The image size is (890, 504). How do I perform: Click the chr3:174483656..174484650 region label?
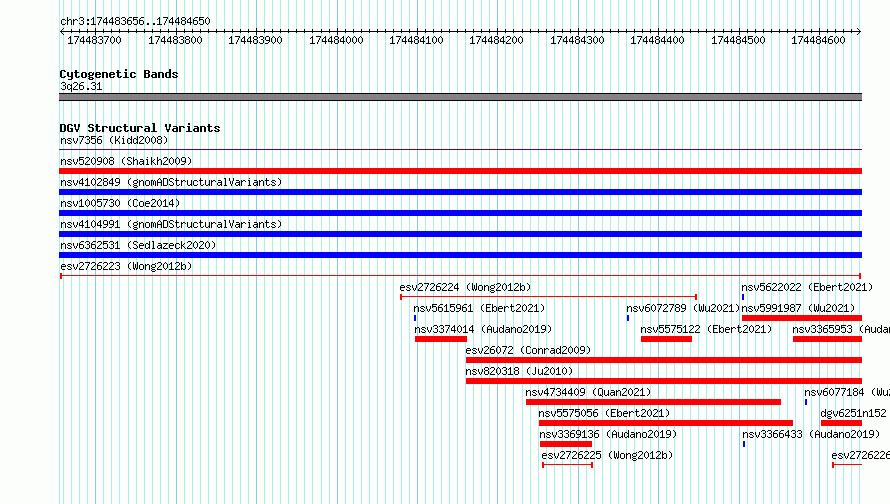(x=135, y=21)
